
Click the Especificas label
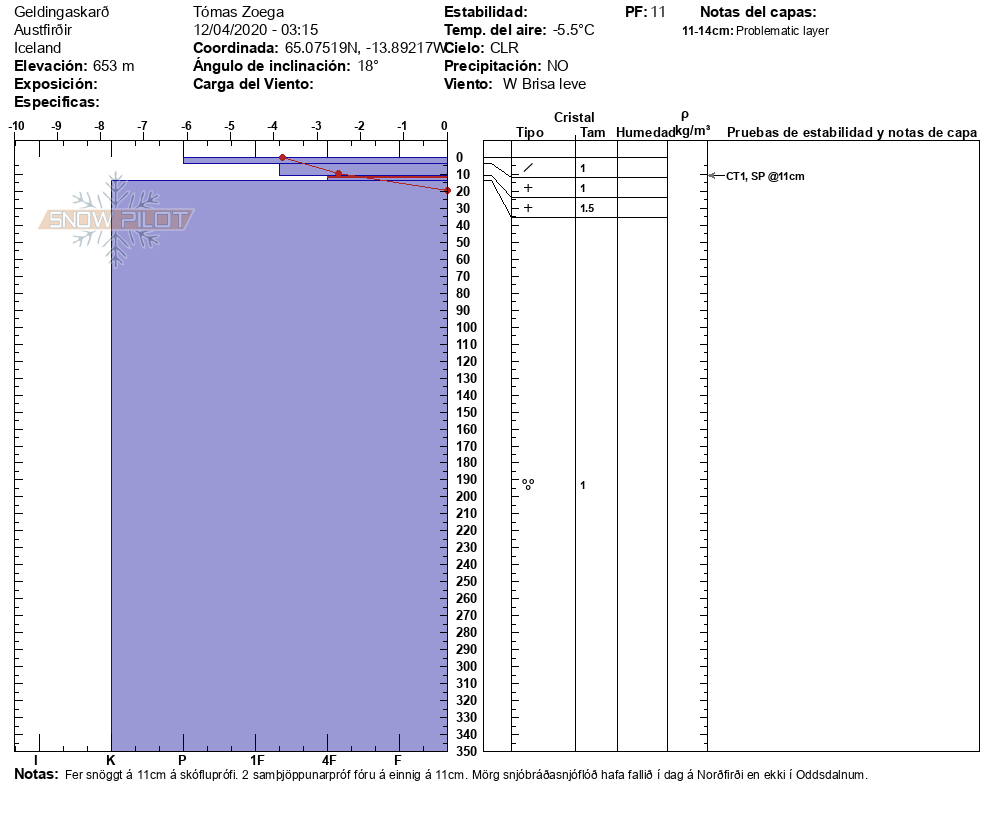point(57,102)
